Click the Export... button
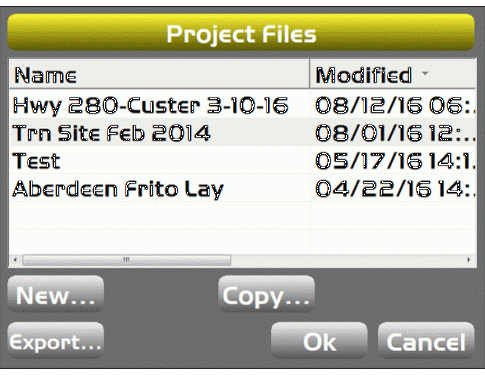 (56, 341)
